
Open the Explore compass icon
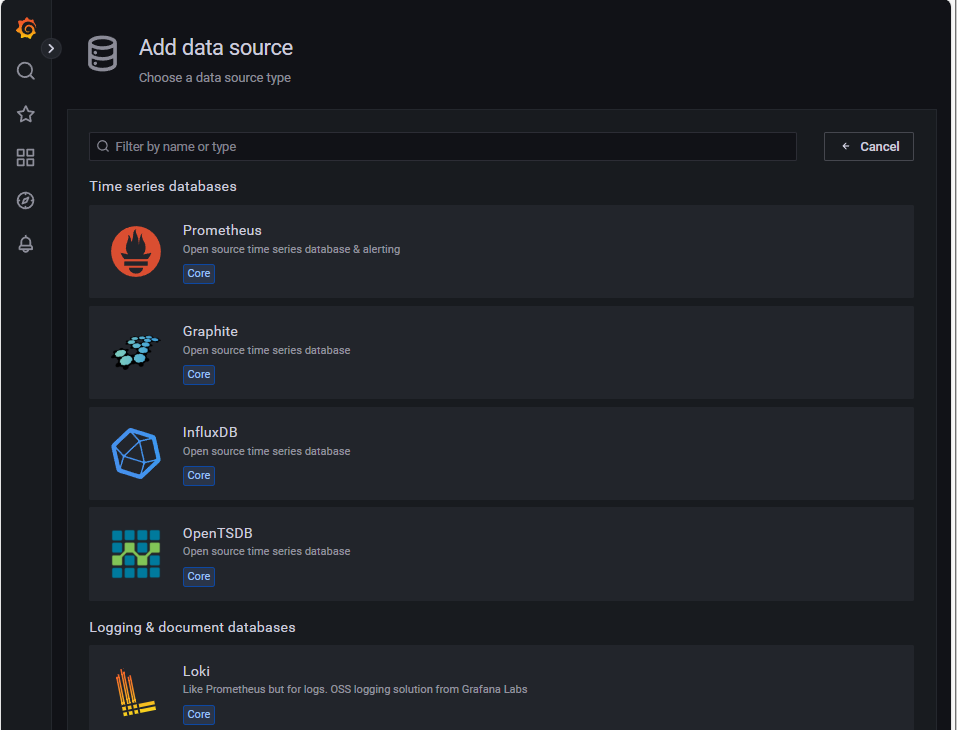(26, 201)
